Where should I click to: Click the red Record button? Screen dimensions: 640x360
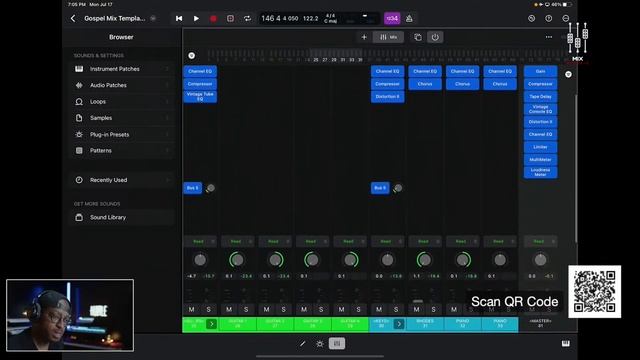(x=213, y=18)
